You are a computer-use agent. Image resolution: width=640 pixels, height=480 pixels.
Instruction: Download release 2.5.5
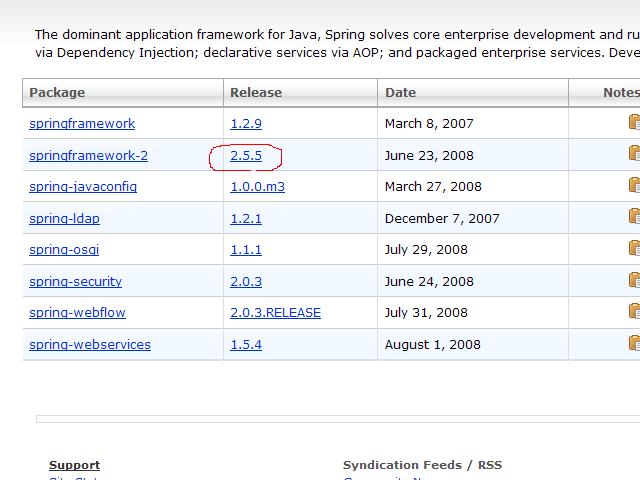point(246,156)
